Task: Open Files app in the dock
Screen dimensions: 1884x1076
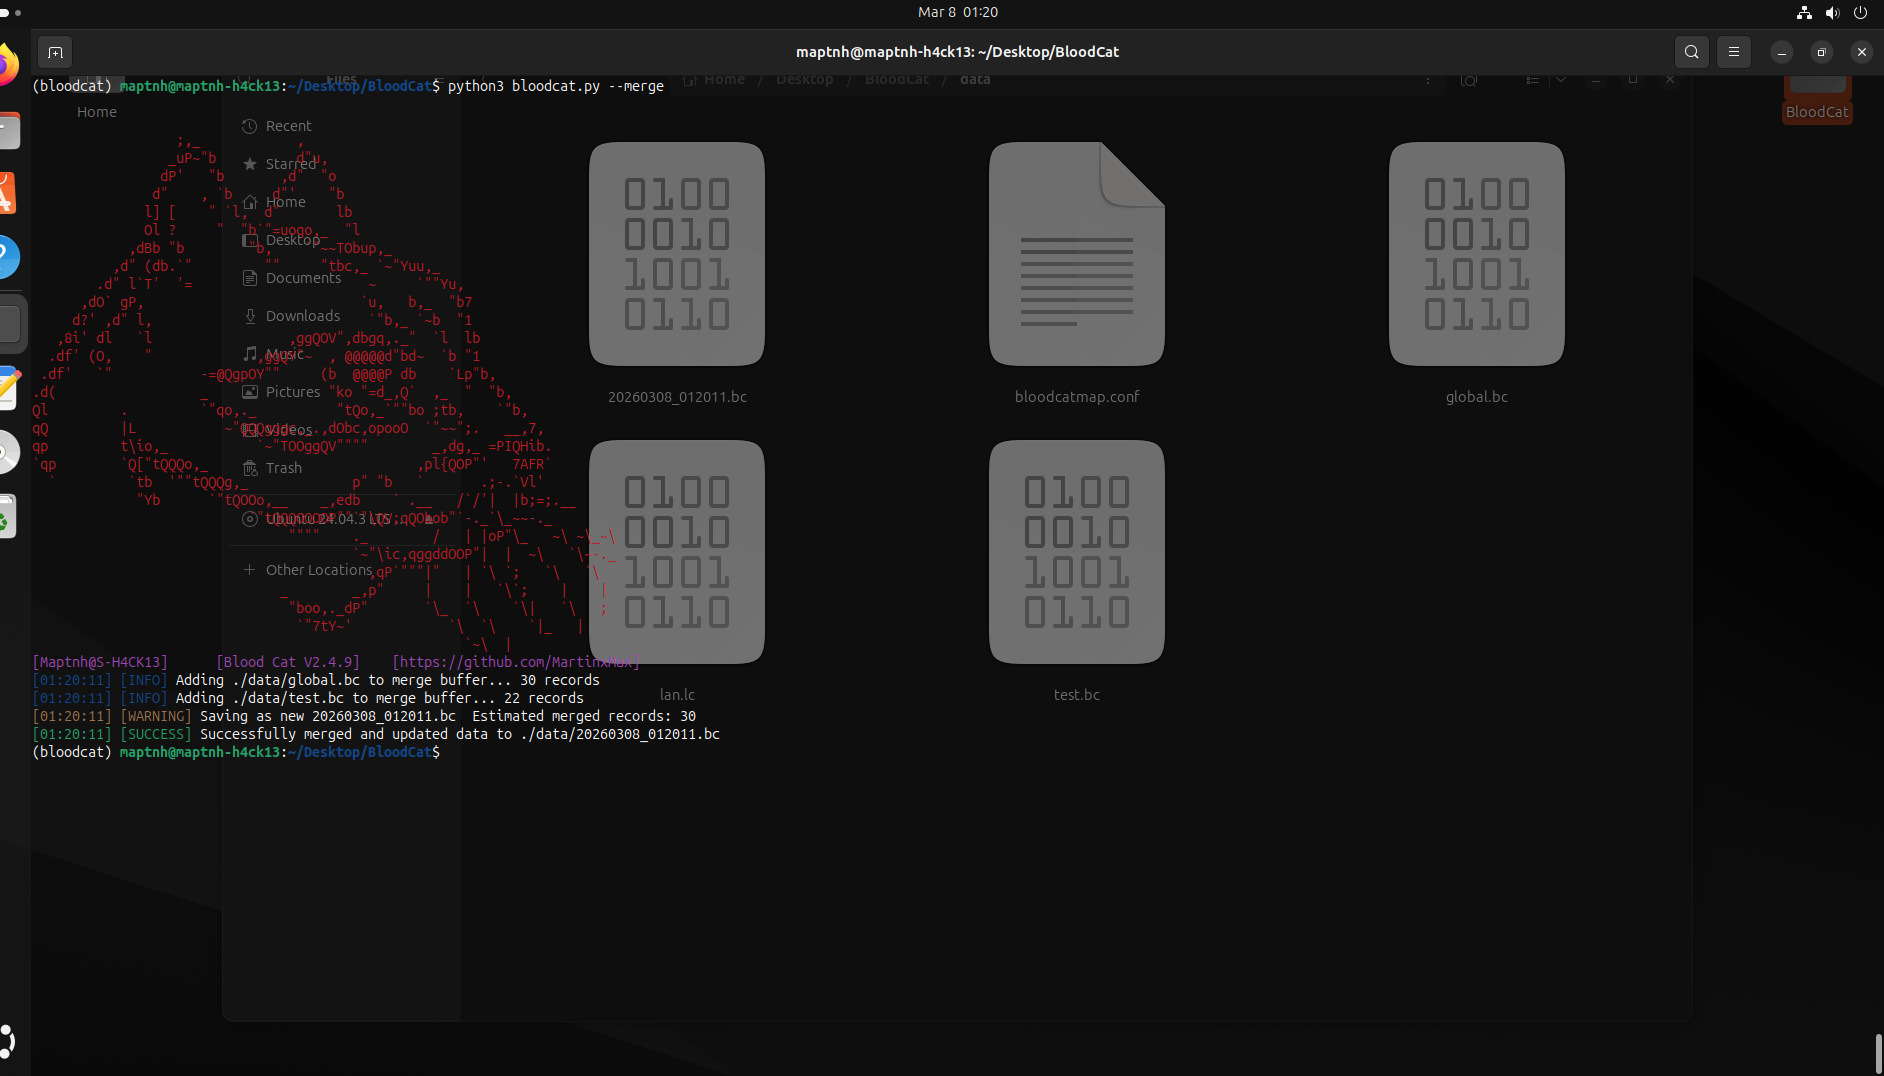Action: [8, 131]
